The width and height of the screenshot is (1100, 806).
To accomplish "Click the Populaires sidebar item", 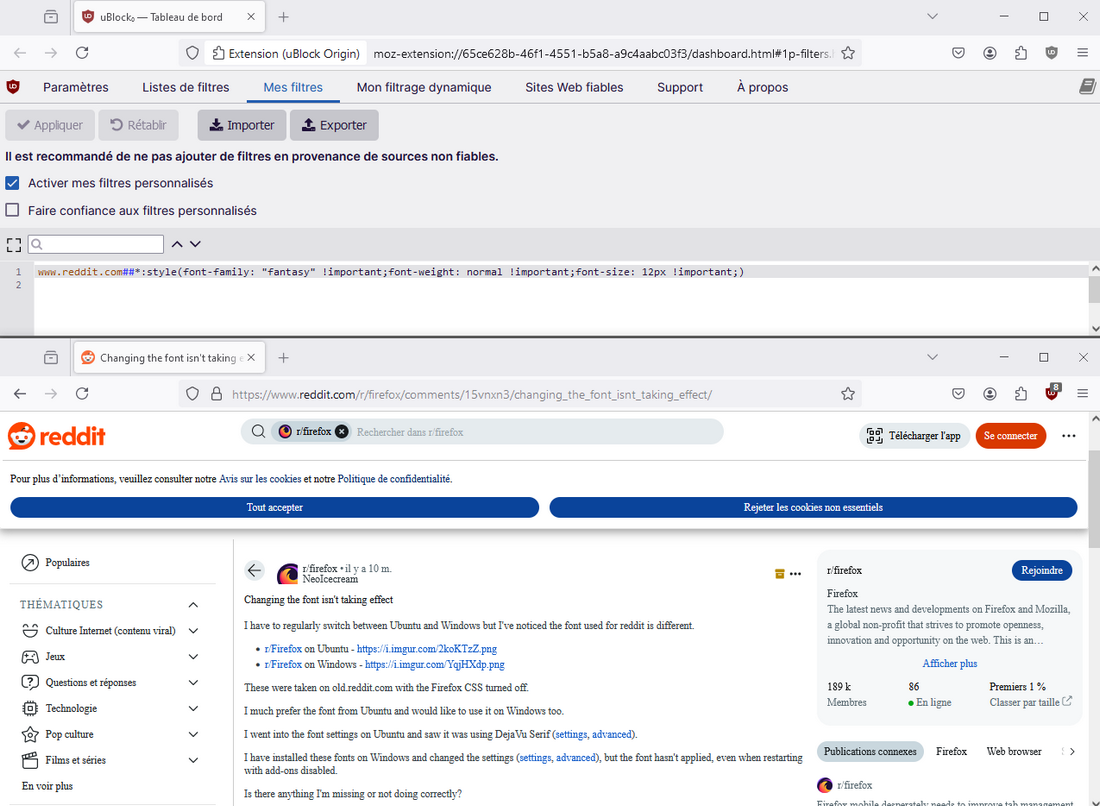I will 67,563.
